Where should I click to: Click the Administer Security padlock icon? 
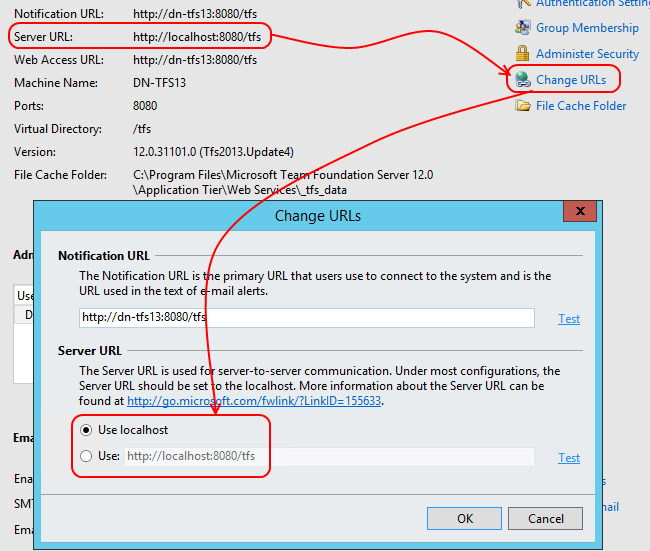522,54
